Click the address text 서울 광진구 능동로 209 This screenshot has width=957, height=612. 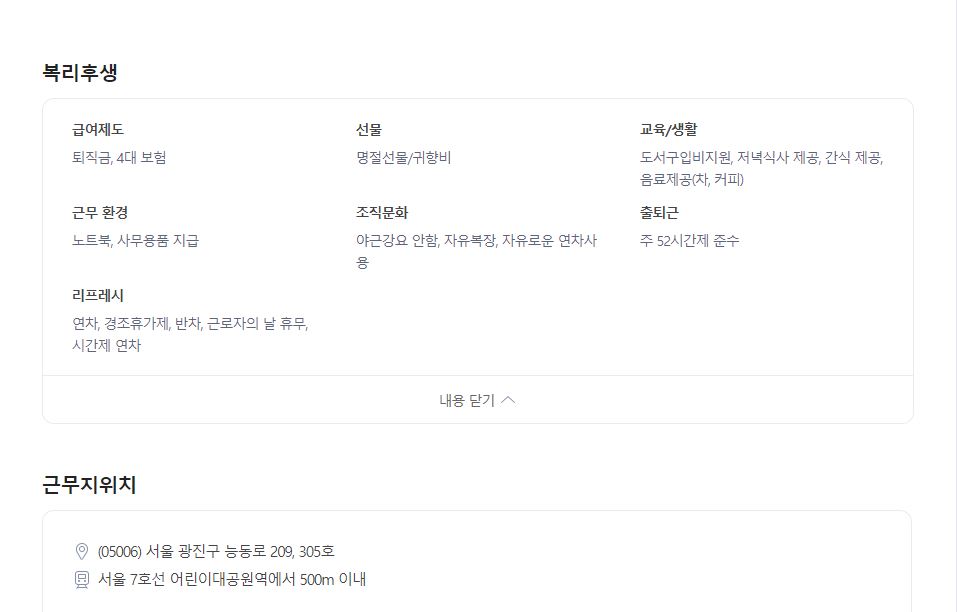[220, 552]
